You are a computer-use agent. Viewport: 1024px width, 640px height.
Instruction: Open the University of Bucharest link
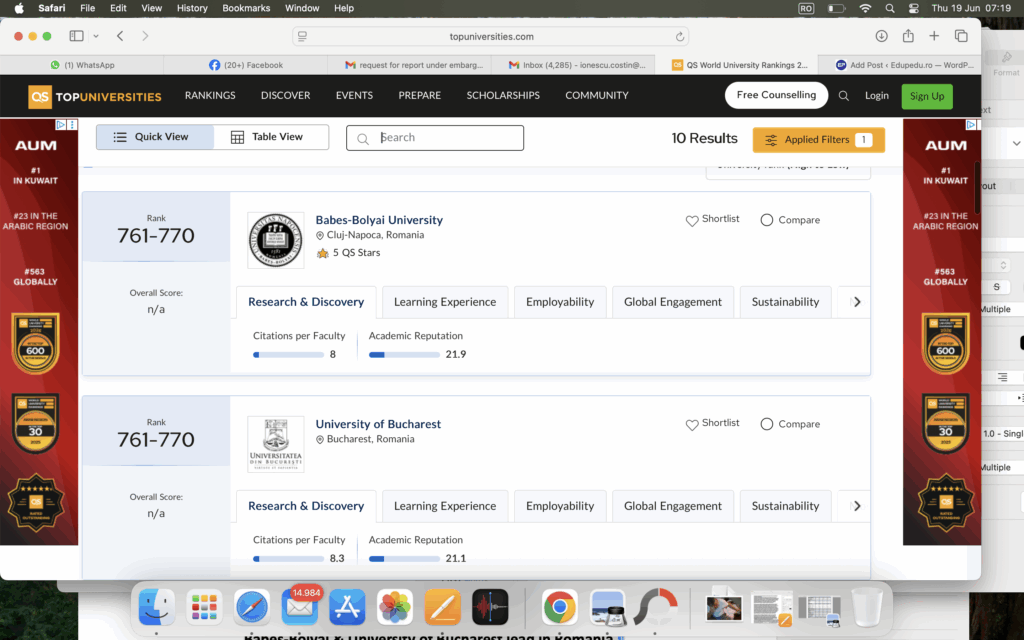pyautogui.click(x=378, y=424)
